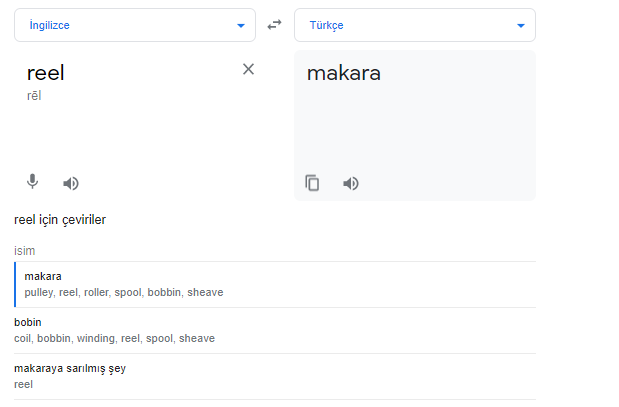Copy the translation 'makara' to clipboard
The height and width of the screenshot is (407, 619).
click(x=312, y=183)
